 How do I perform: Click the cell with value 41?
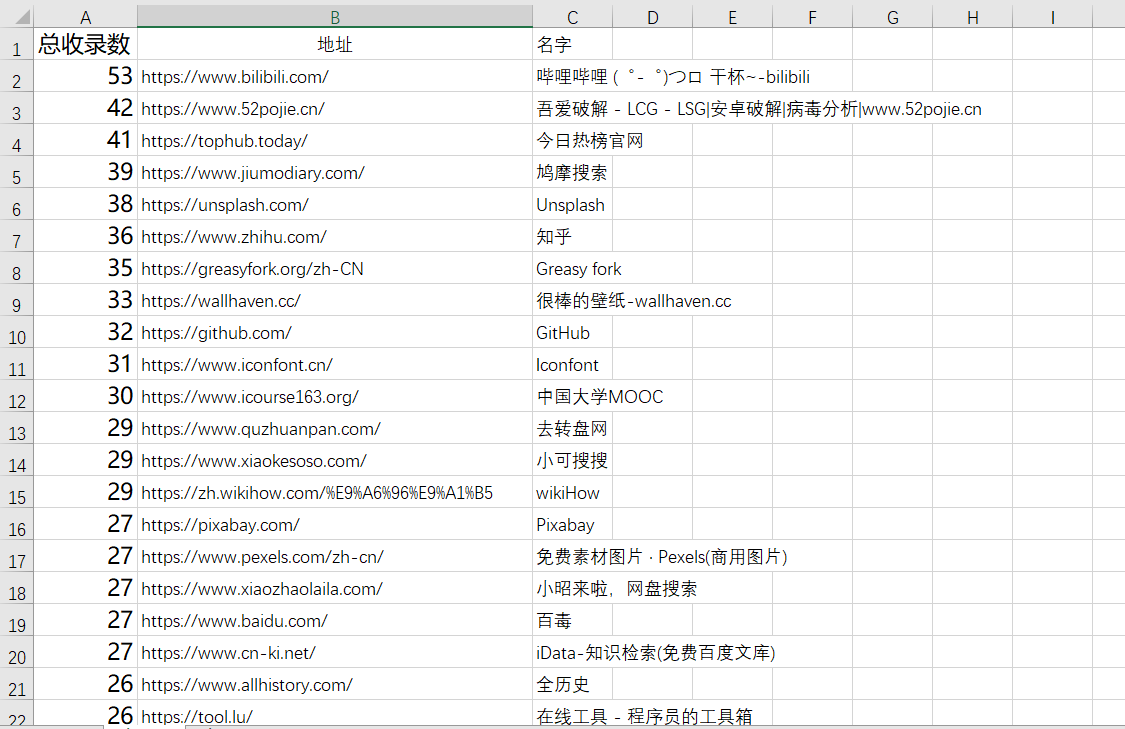point(85,140)
